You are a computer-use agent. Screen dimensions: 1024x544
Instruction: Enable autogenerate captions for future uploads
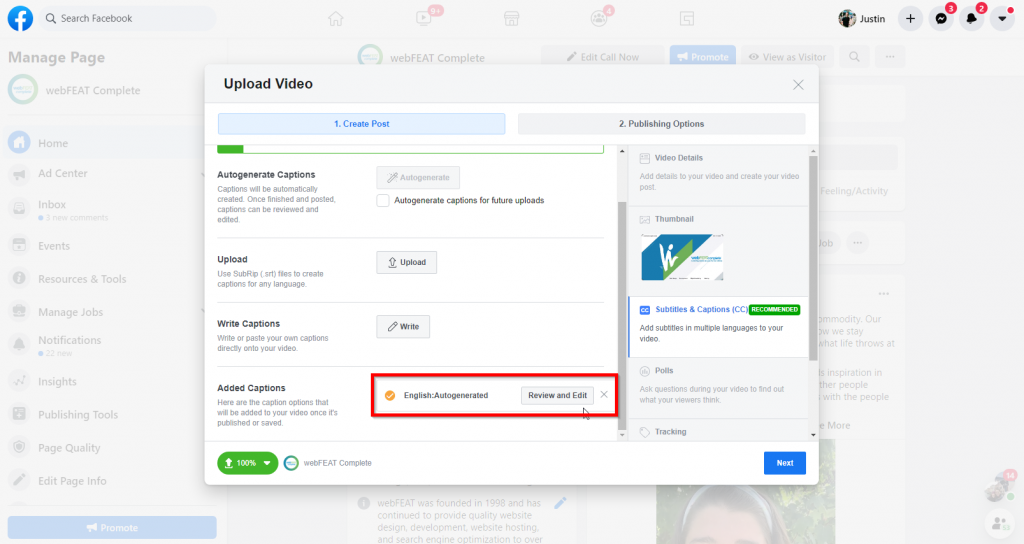pos(383,200)
